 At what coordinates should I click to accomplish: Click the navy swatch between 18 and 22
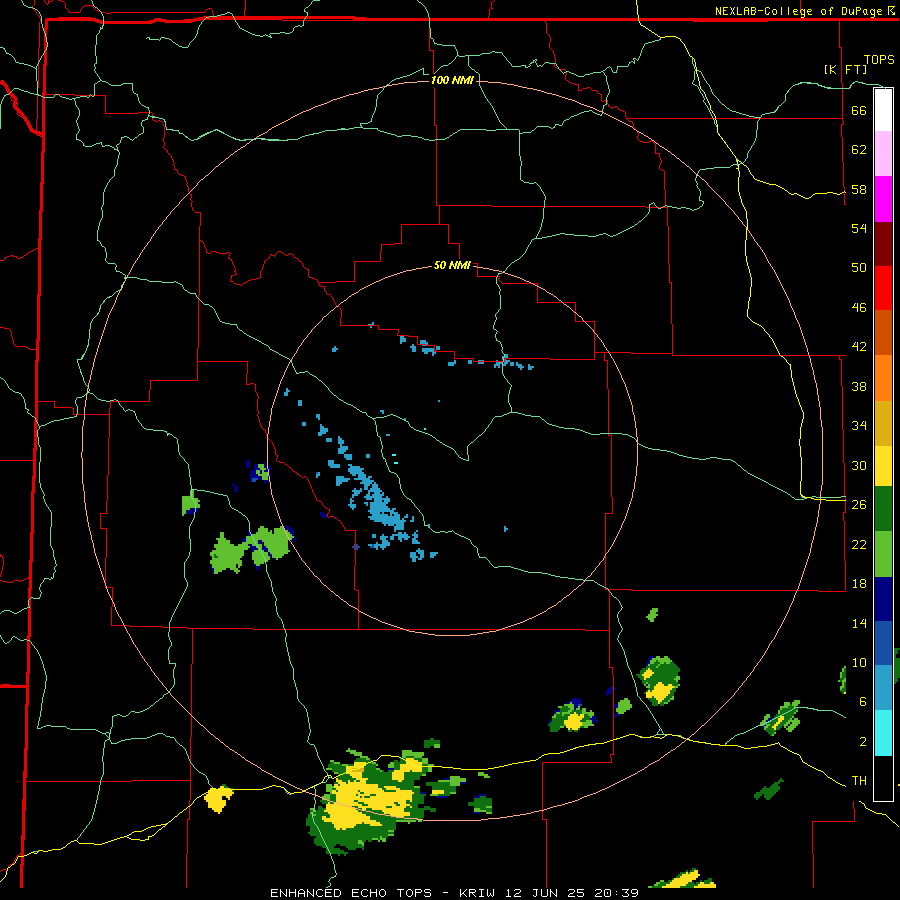(x=883, y=599)
